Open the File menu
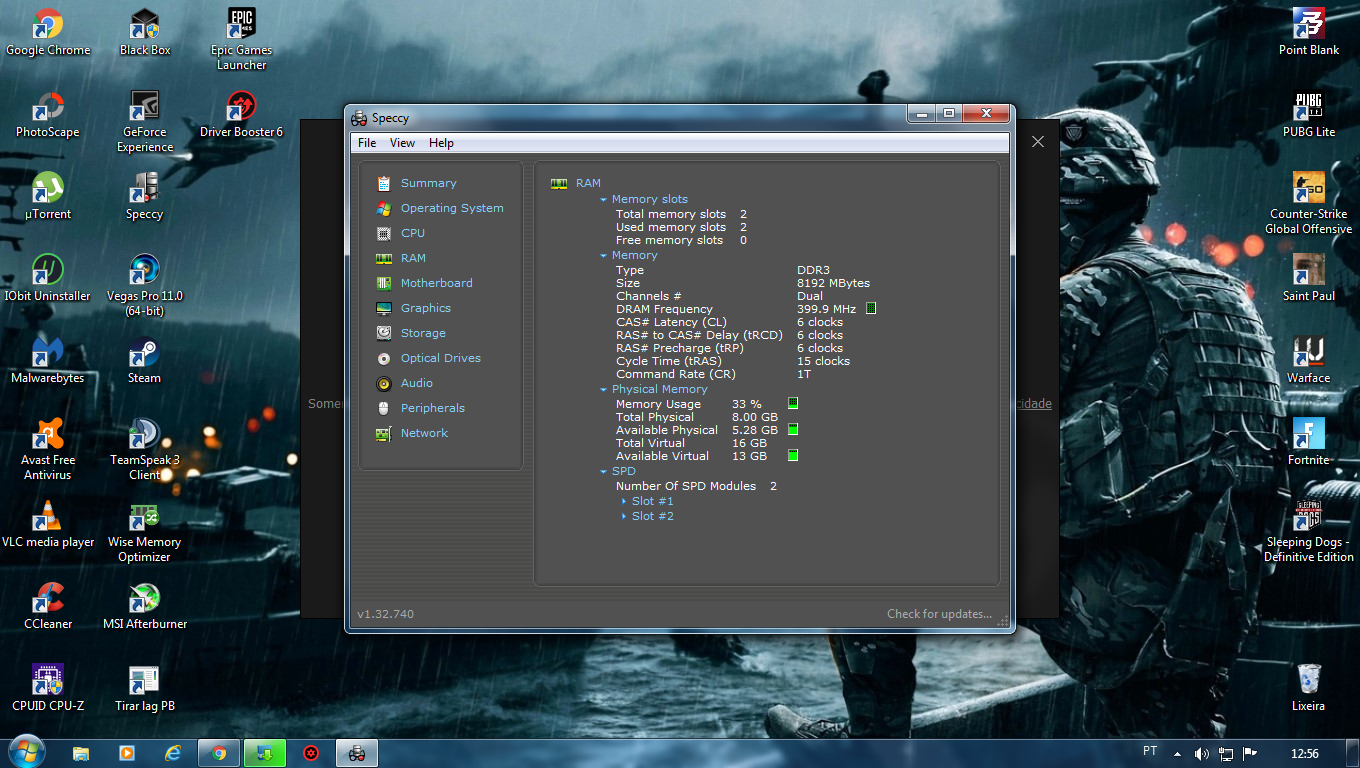 coord(367,143)
